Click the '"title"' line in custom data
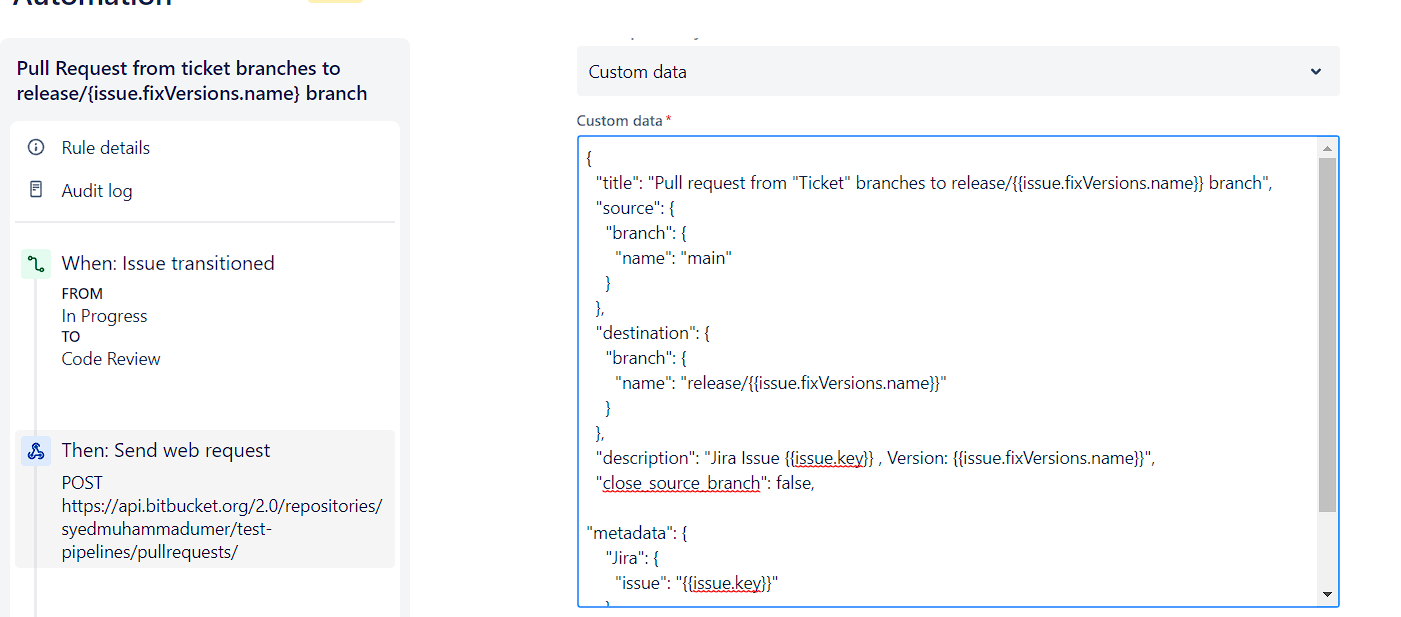The image size is (1401, 617). pyautogui.click(x=934, y=183)
